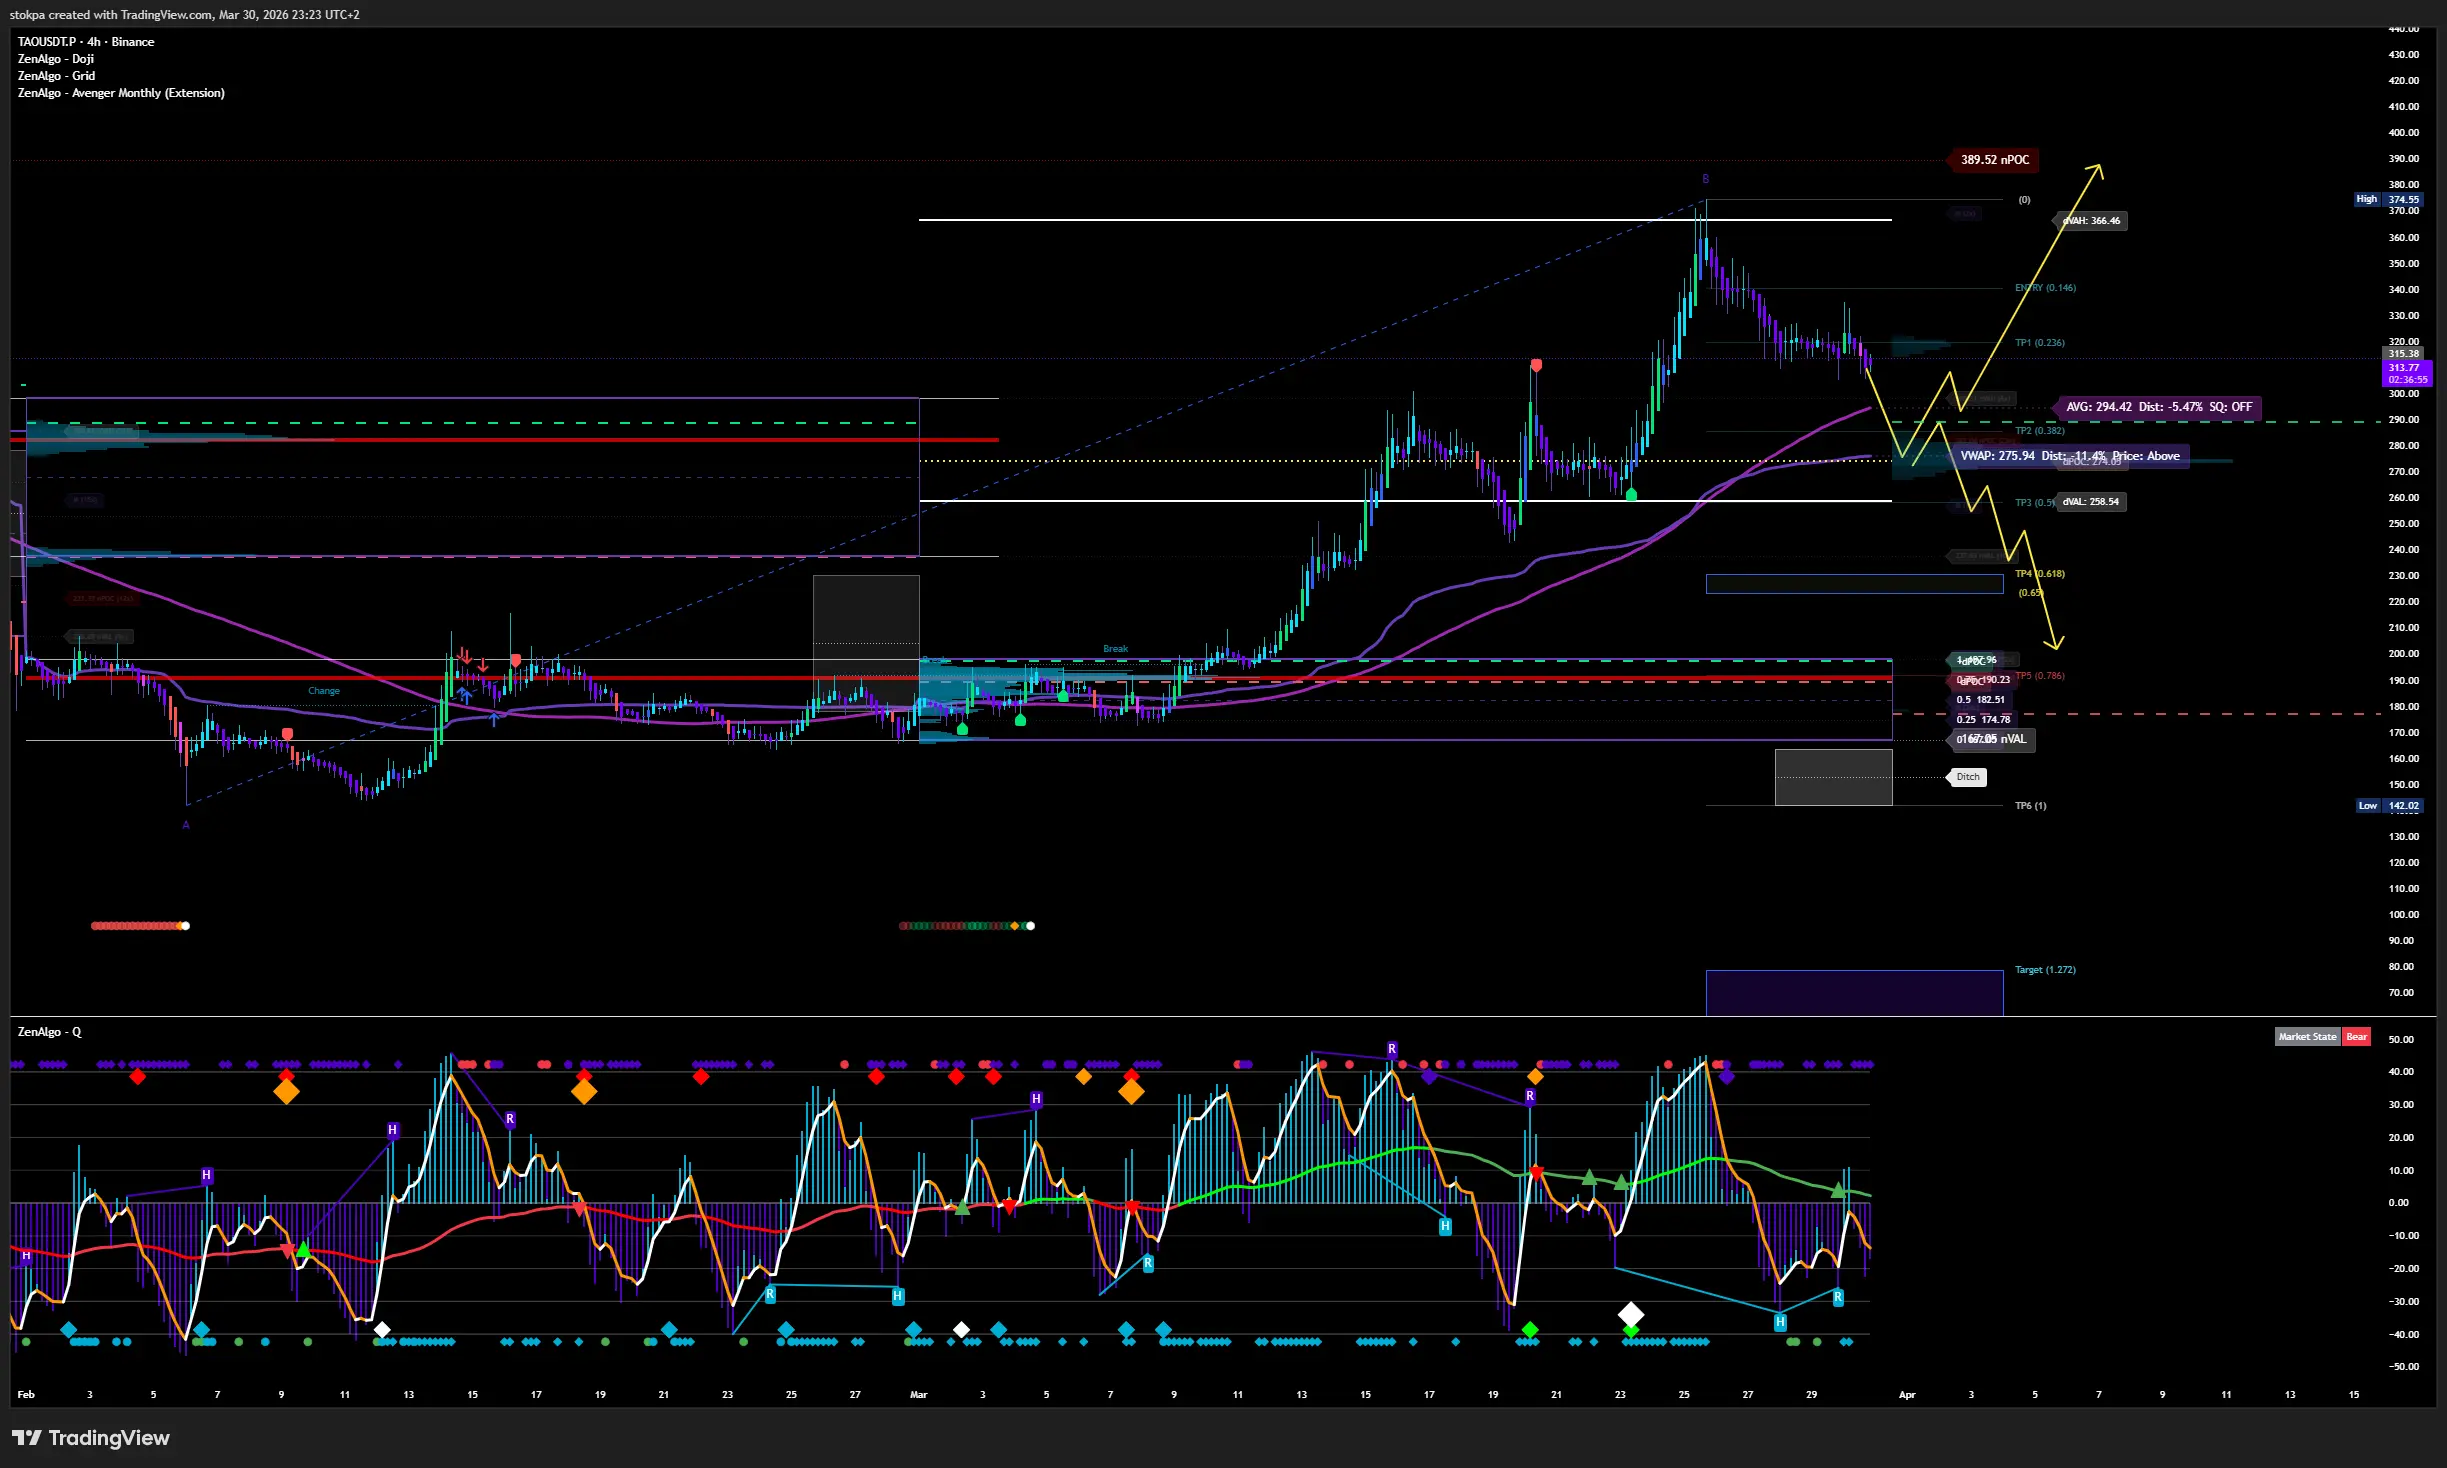Select the ZenAlgo - Avenger Monthly (Extension) legend
The height and width of the screenshot is (1468, 2447).
click(x=121, y=93)
